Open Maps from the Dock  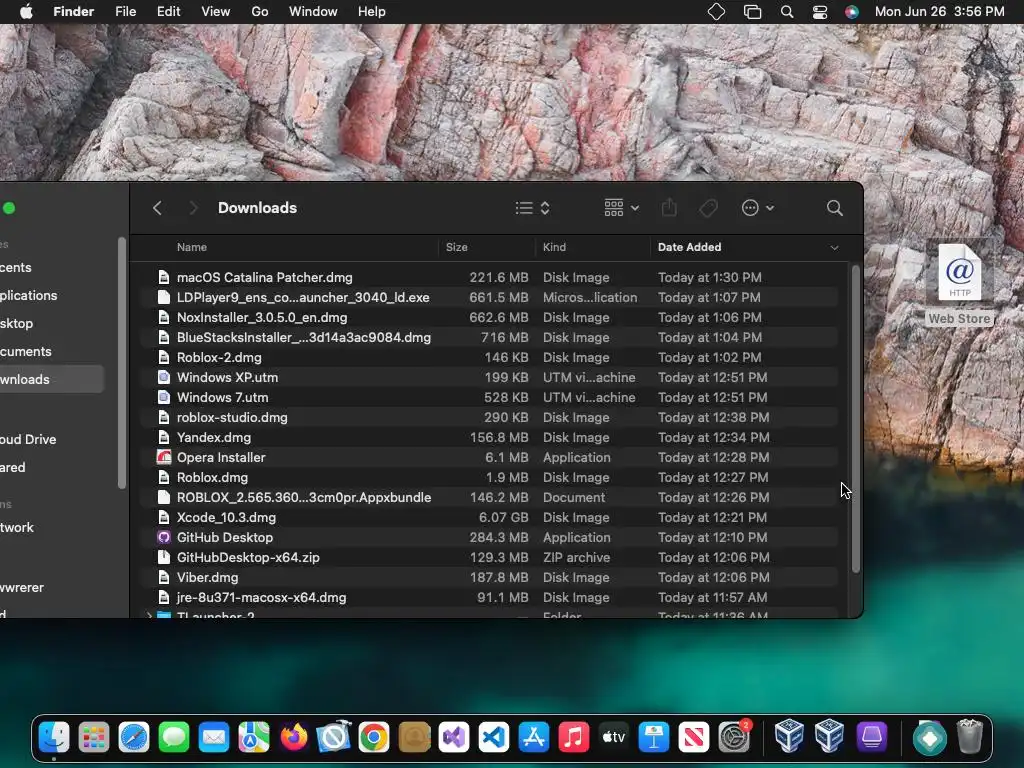(254, 737)
